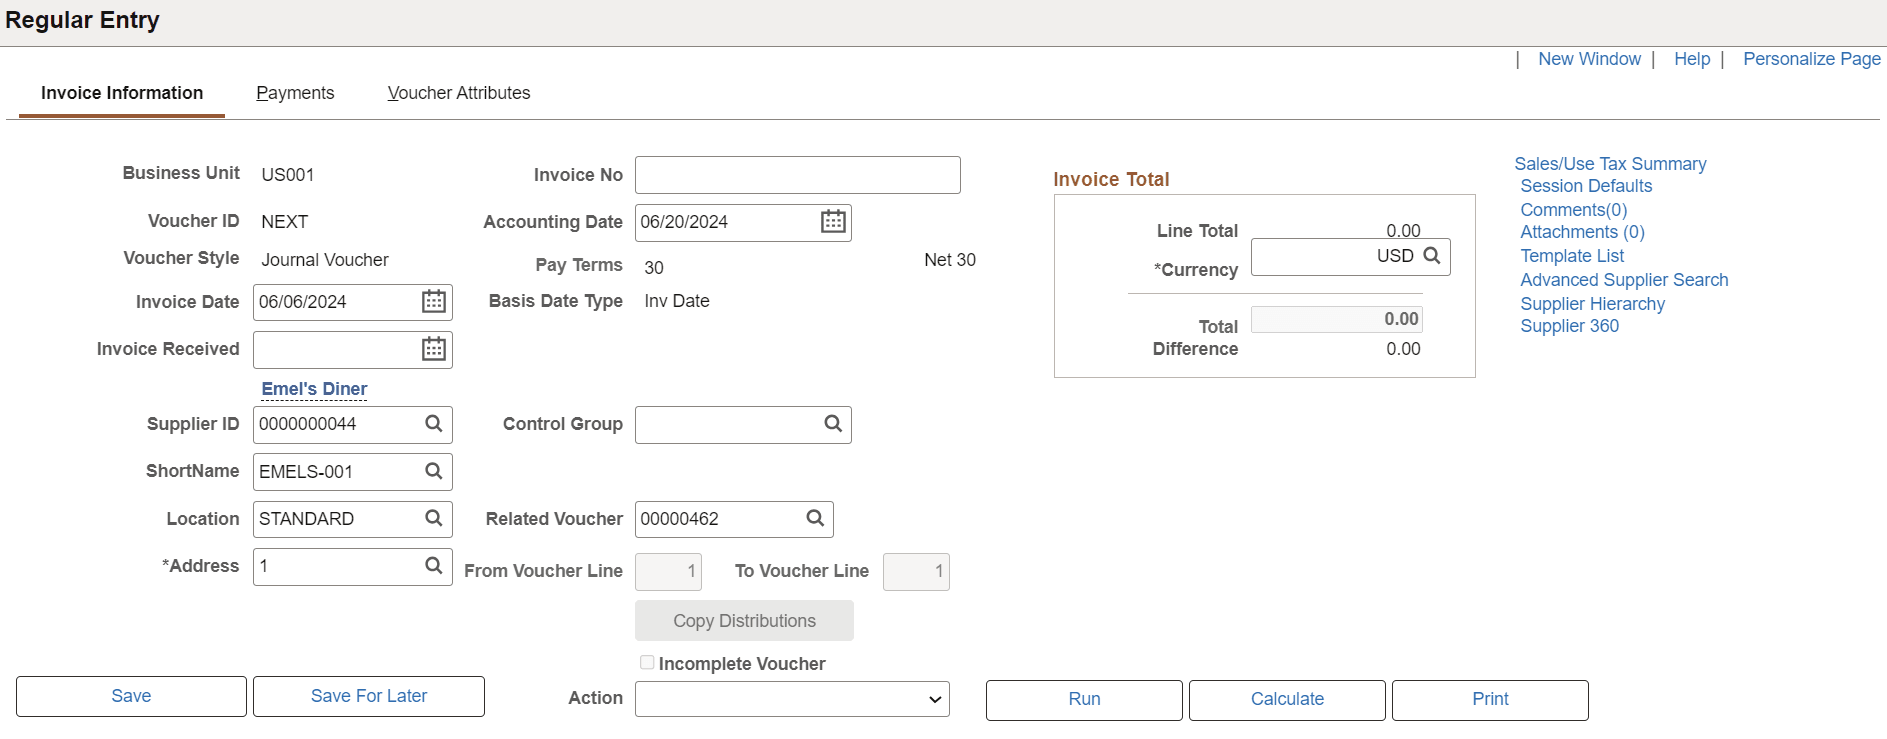Open the Invoice Date calendar picker
The height and width of the screenshot is (739, 1887).
pyautogui.click(x=433, y=302)
